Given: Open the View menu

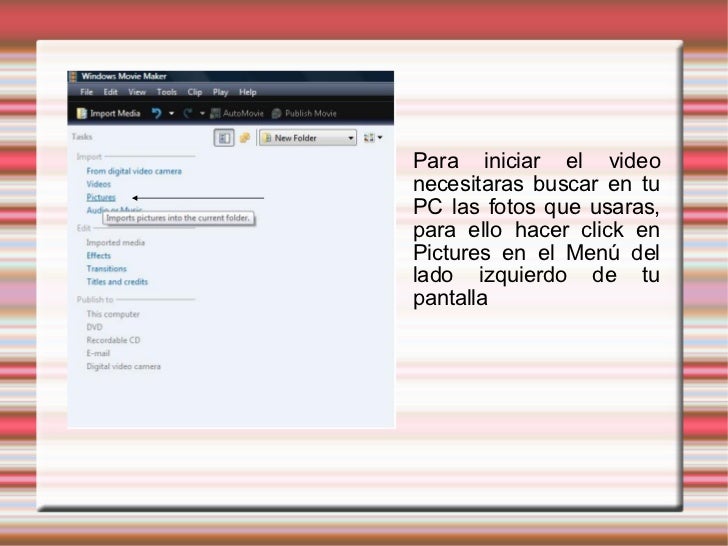Looking at the screenshot, I should [137, 92].
